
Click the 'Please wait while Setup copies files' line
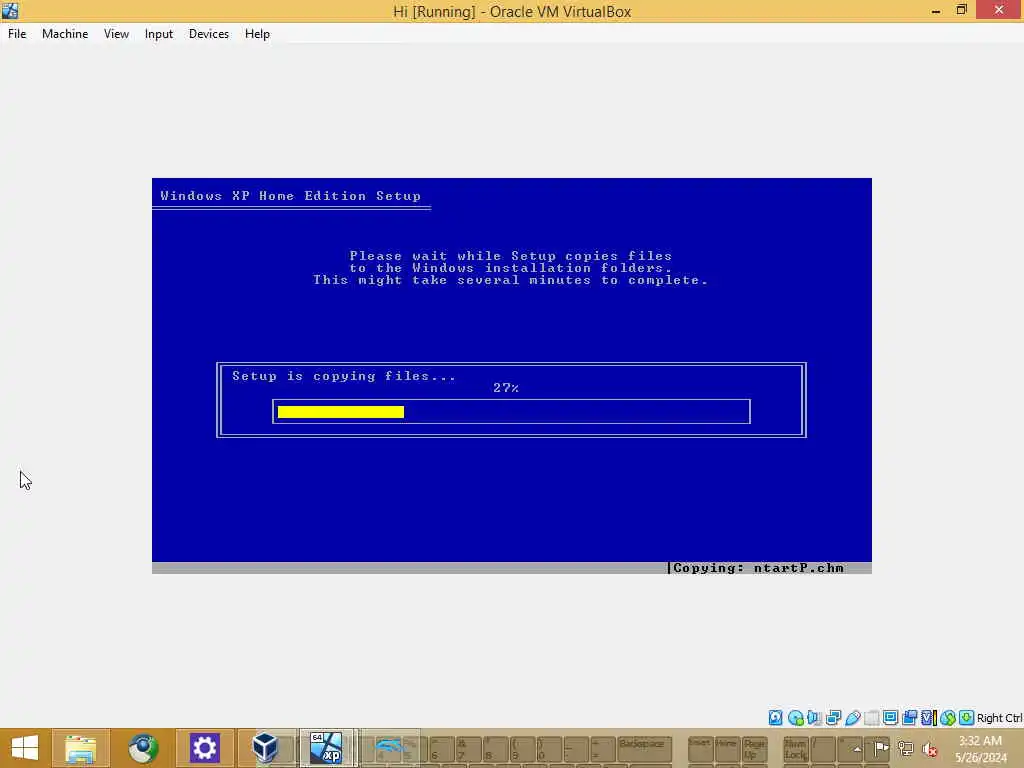[511, 256]
